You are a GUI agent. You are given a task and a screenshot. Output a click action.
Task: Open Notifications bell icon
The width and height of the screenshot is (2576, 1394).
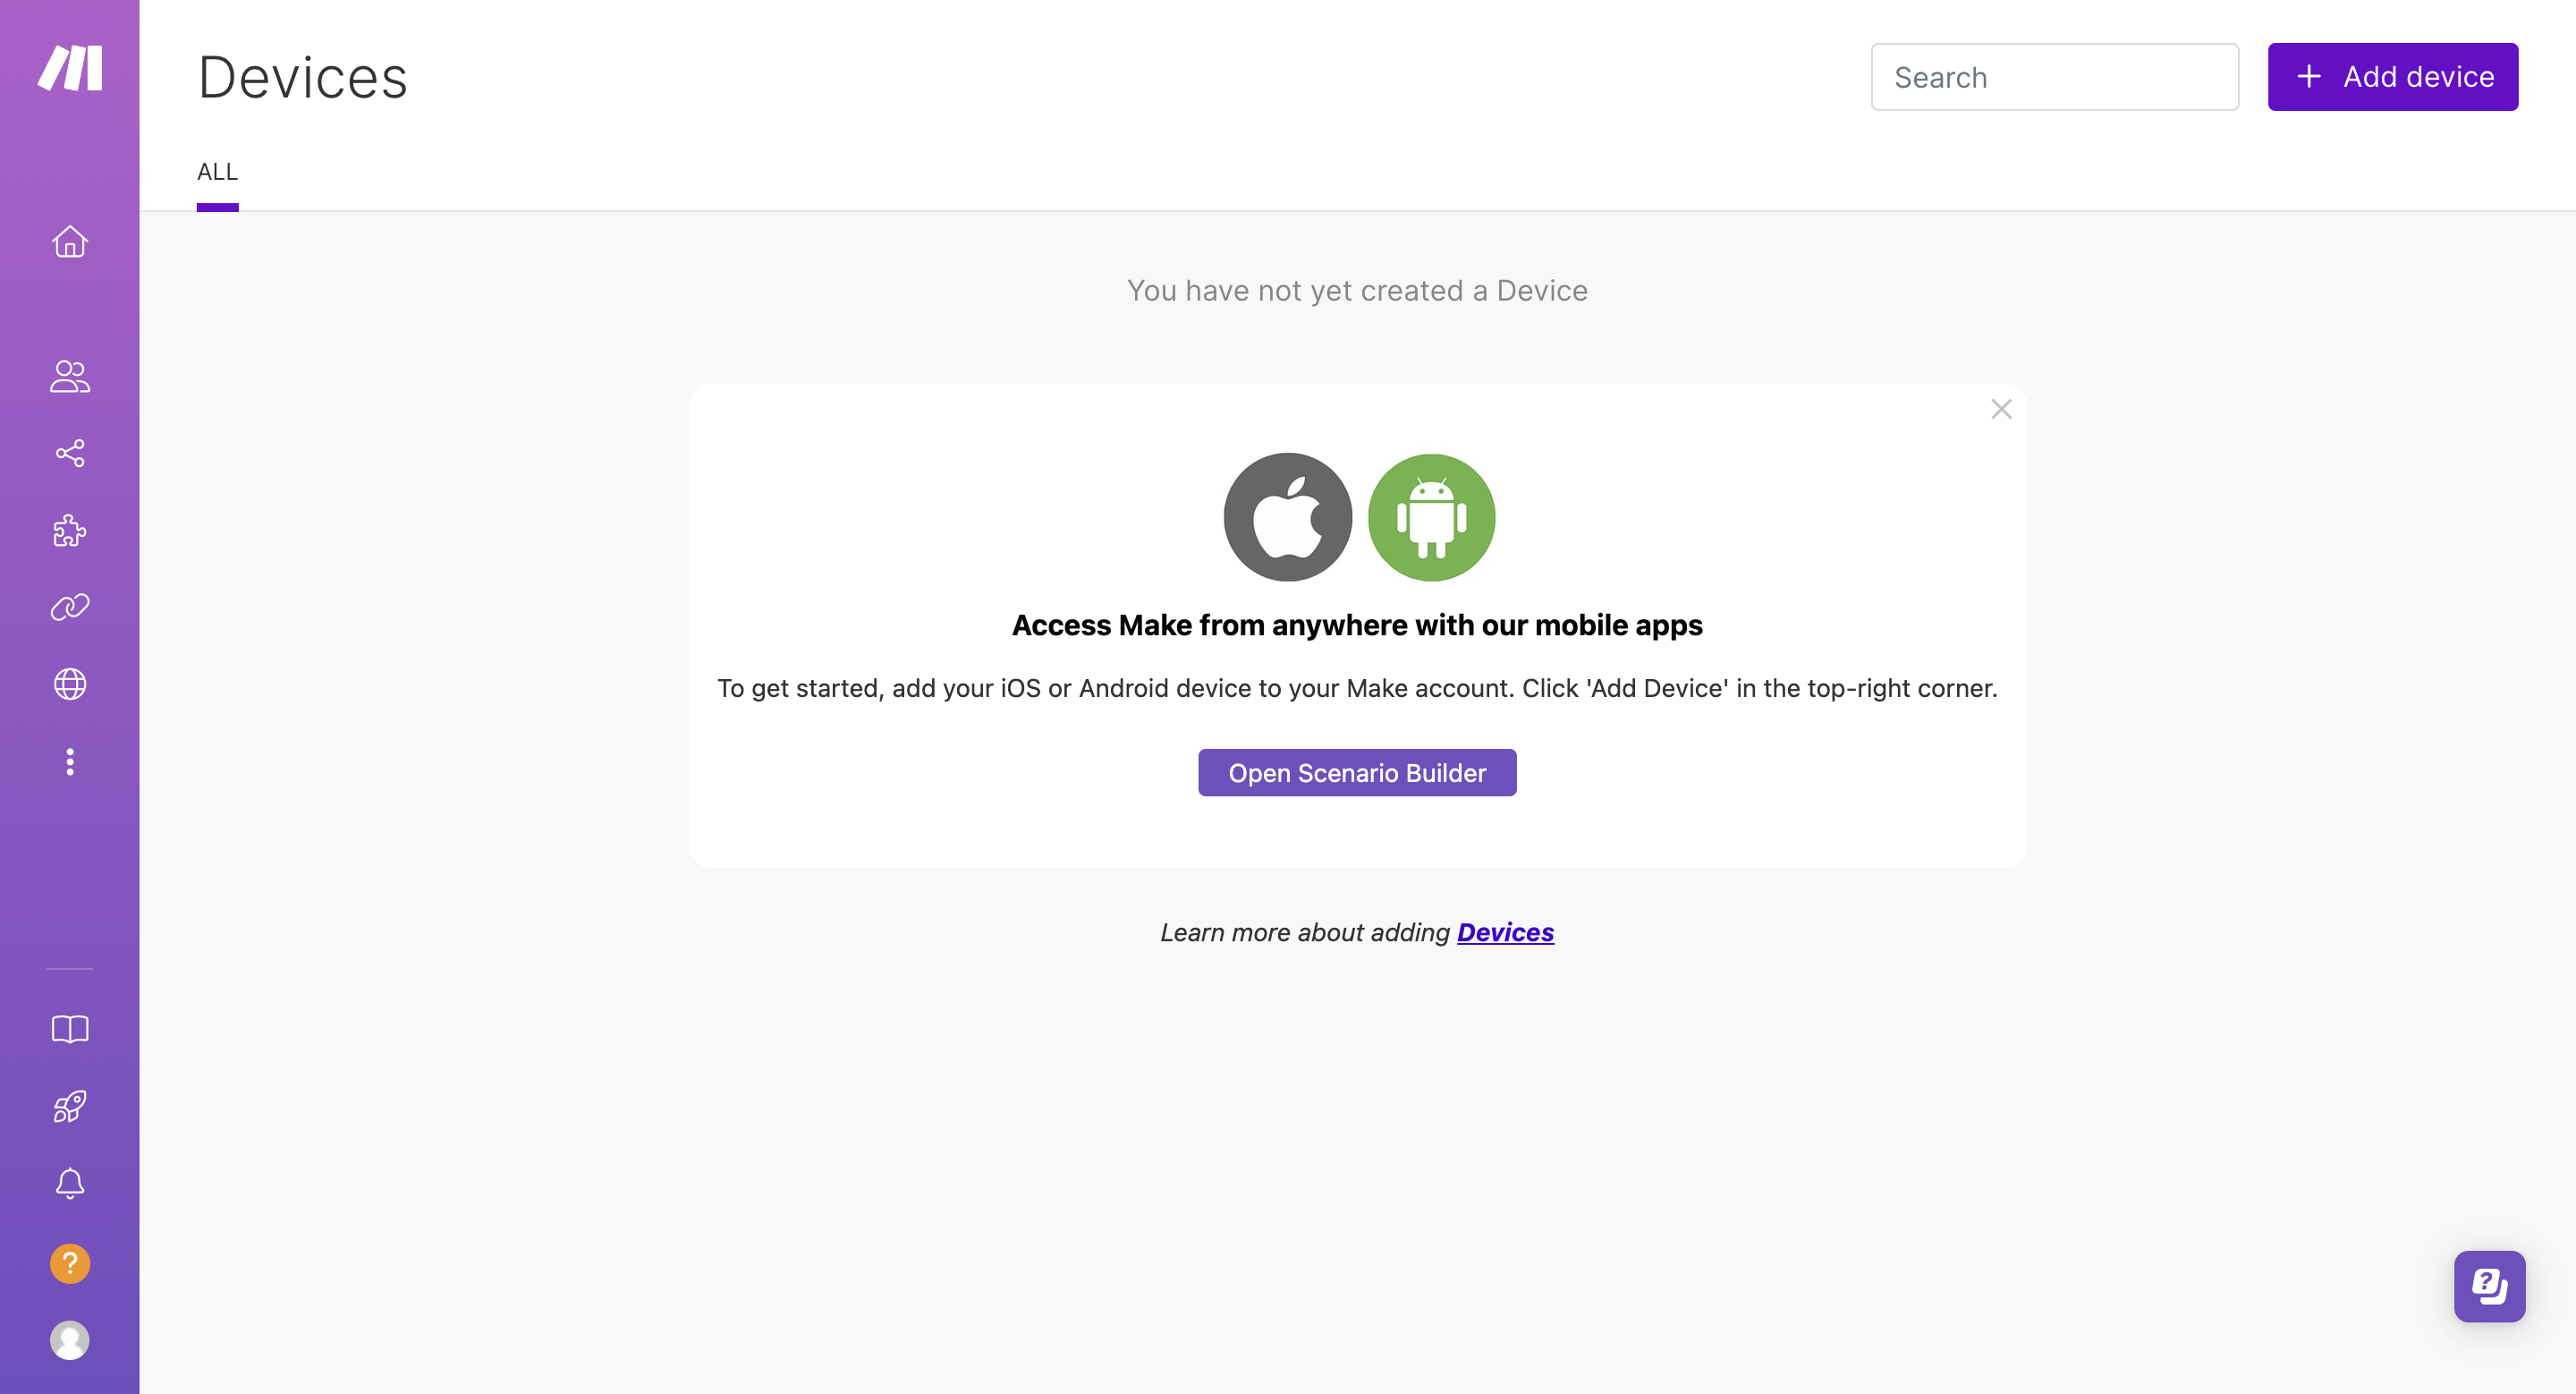pyautogui.click(x=70, y=1184)
